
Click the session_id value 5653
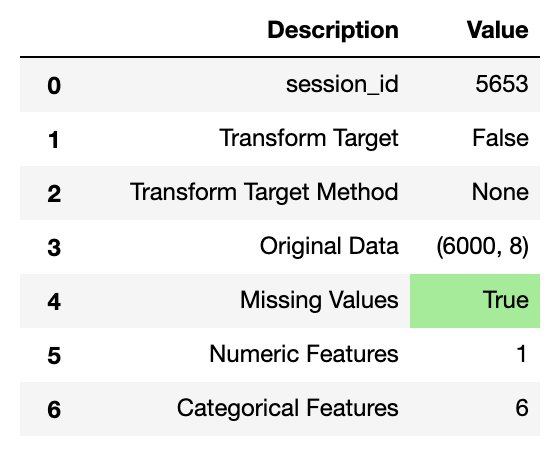click(501, 85)
